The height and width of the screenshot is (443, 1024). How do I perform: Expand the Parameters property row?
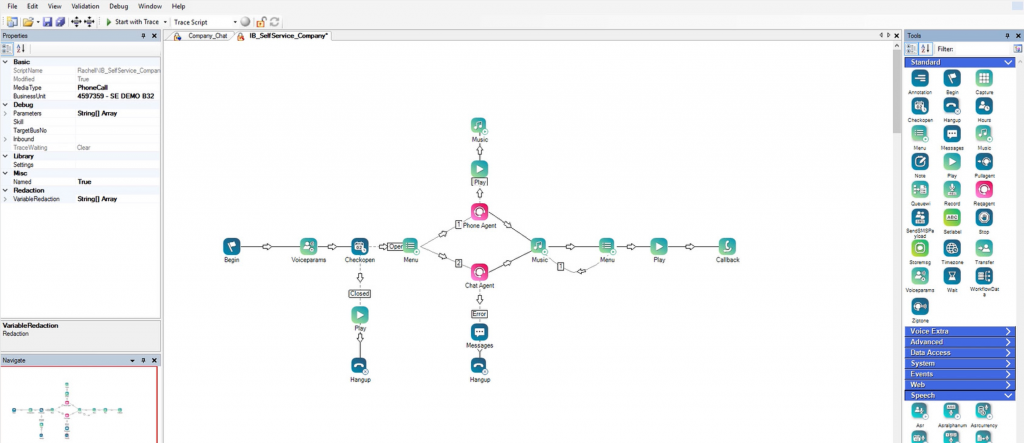point(5,113)
